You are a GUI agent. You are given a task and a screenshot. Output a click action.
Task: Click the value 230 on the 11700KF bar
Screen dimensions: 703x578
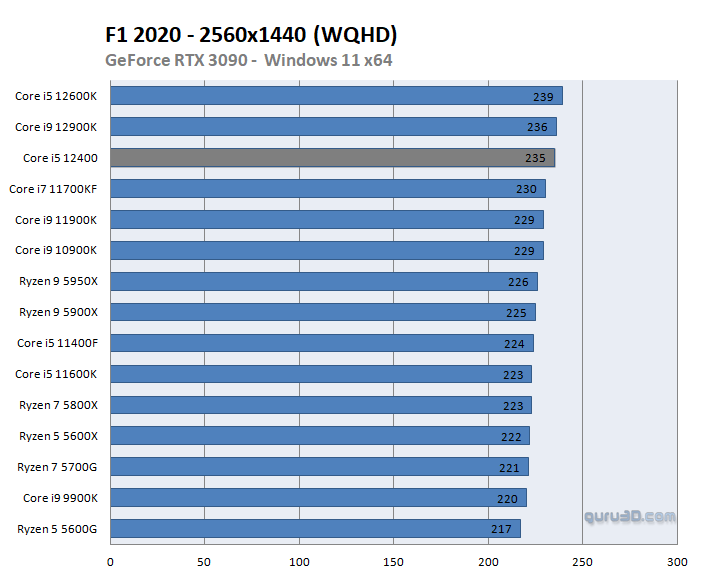pos(526,189)
